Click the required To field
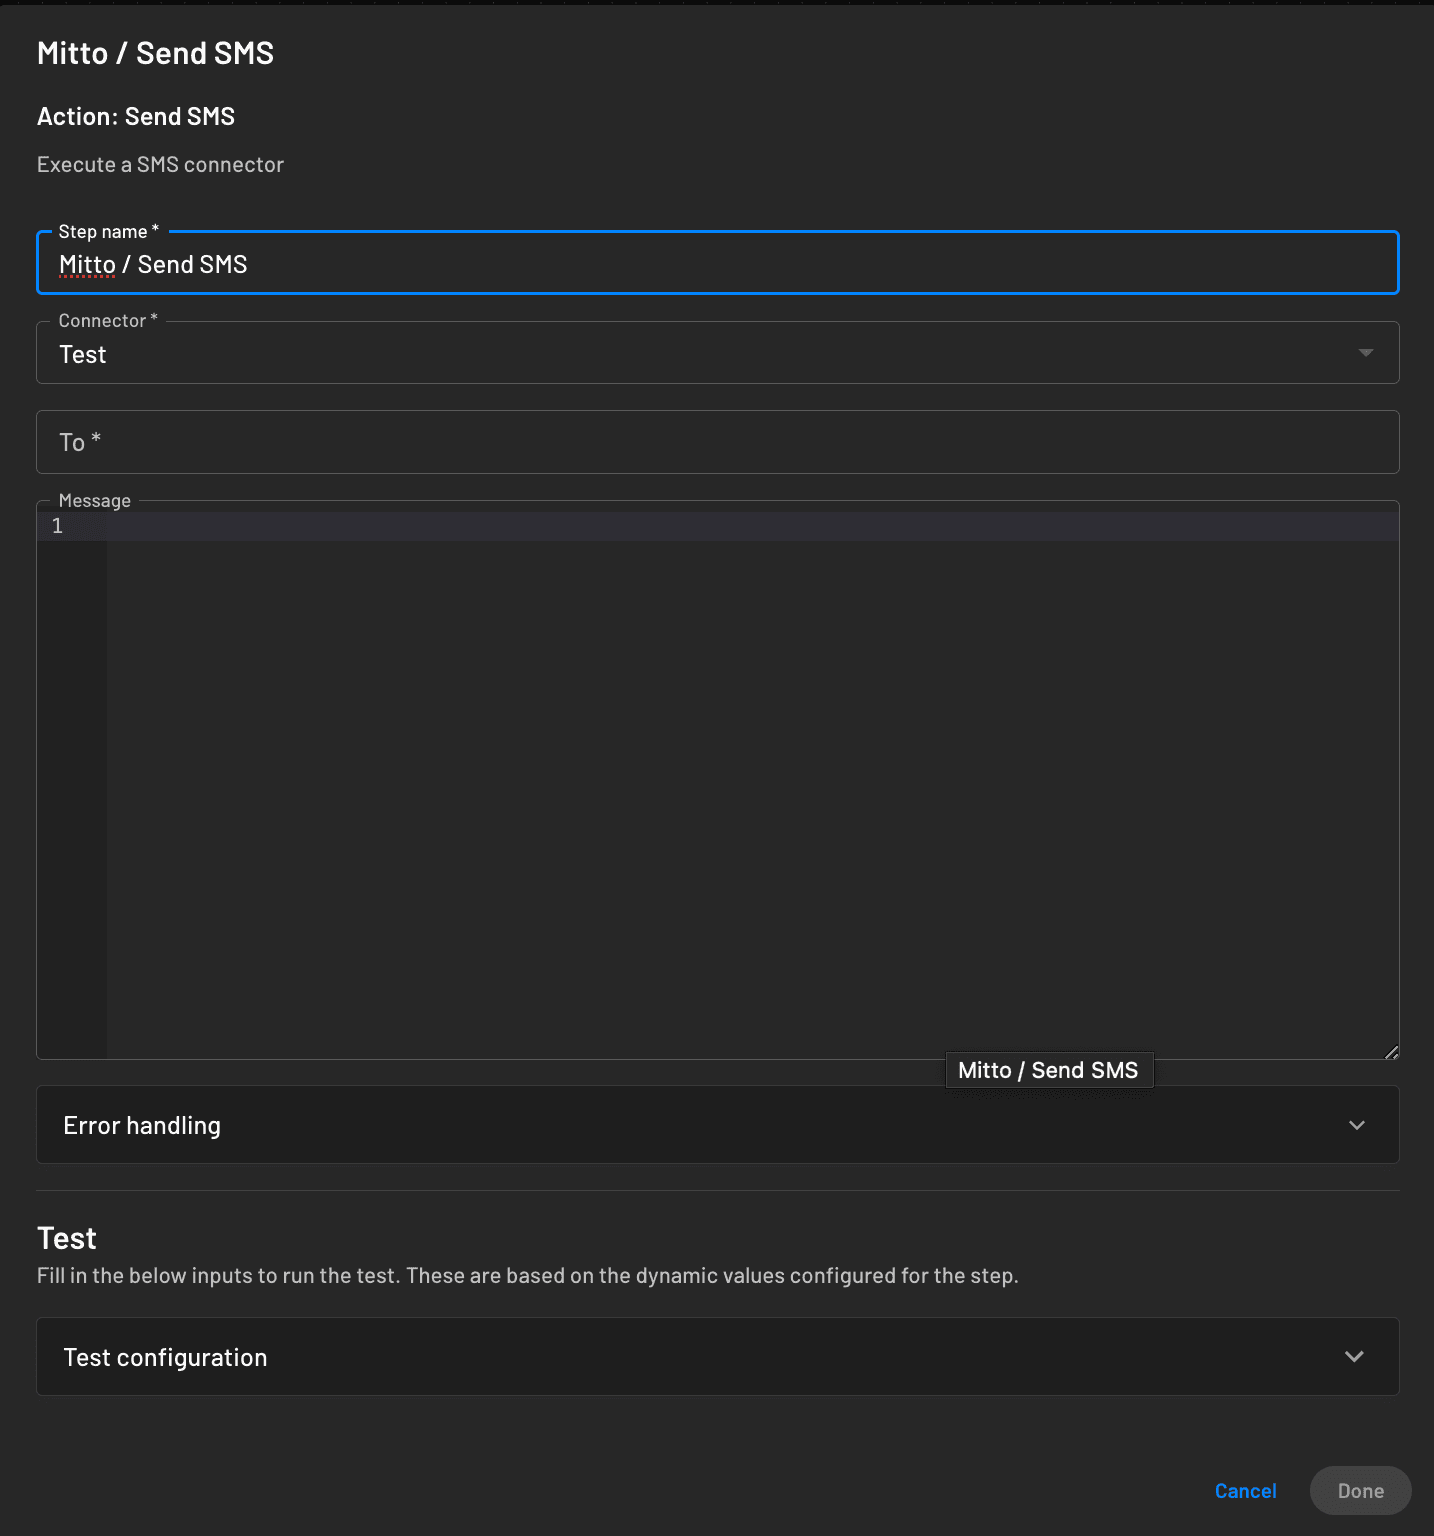This screenshot has height=1536, width=1434. (700, 442)
